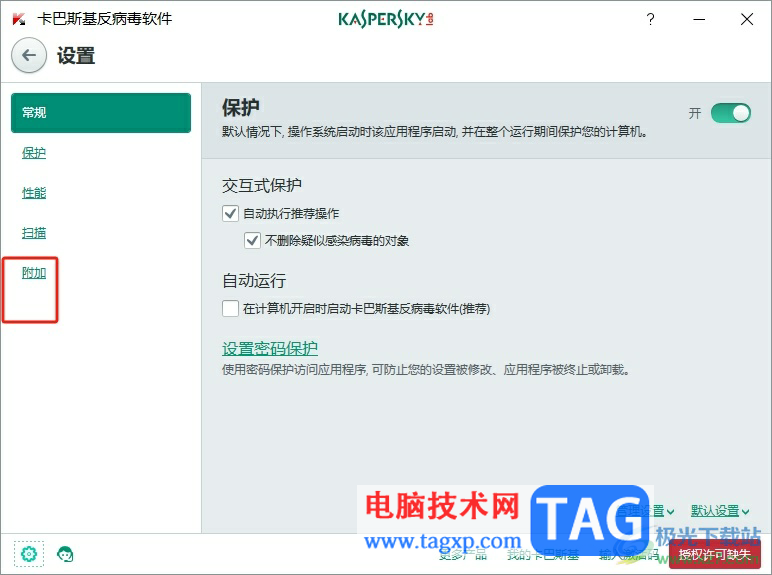Image resolution: width=772 pixels, height=575 pixels.
Task: Open settings via the gear icon
Action: (x=29, y=554)
